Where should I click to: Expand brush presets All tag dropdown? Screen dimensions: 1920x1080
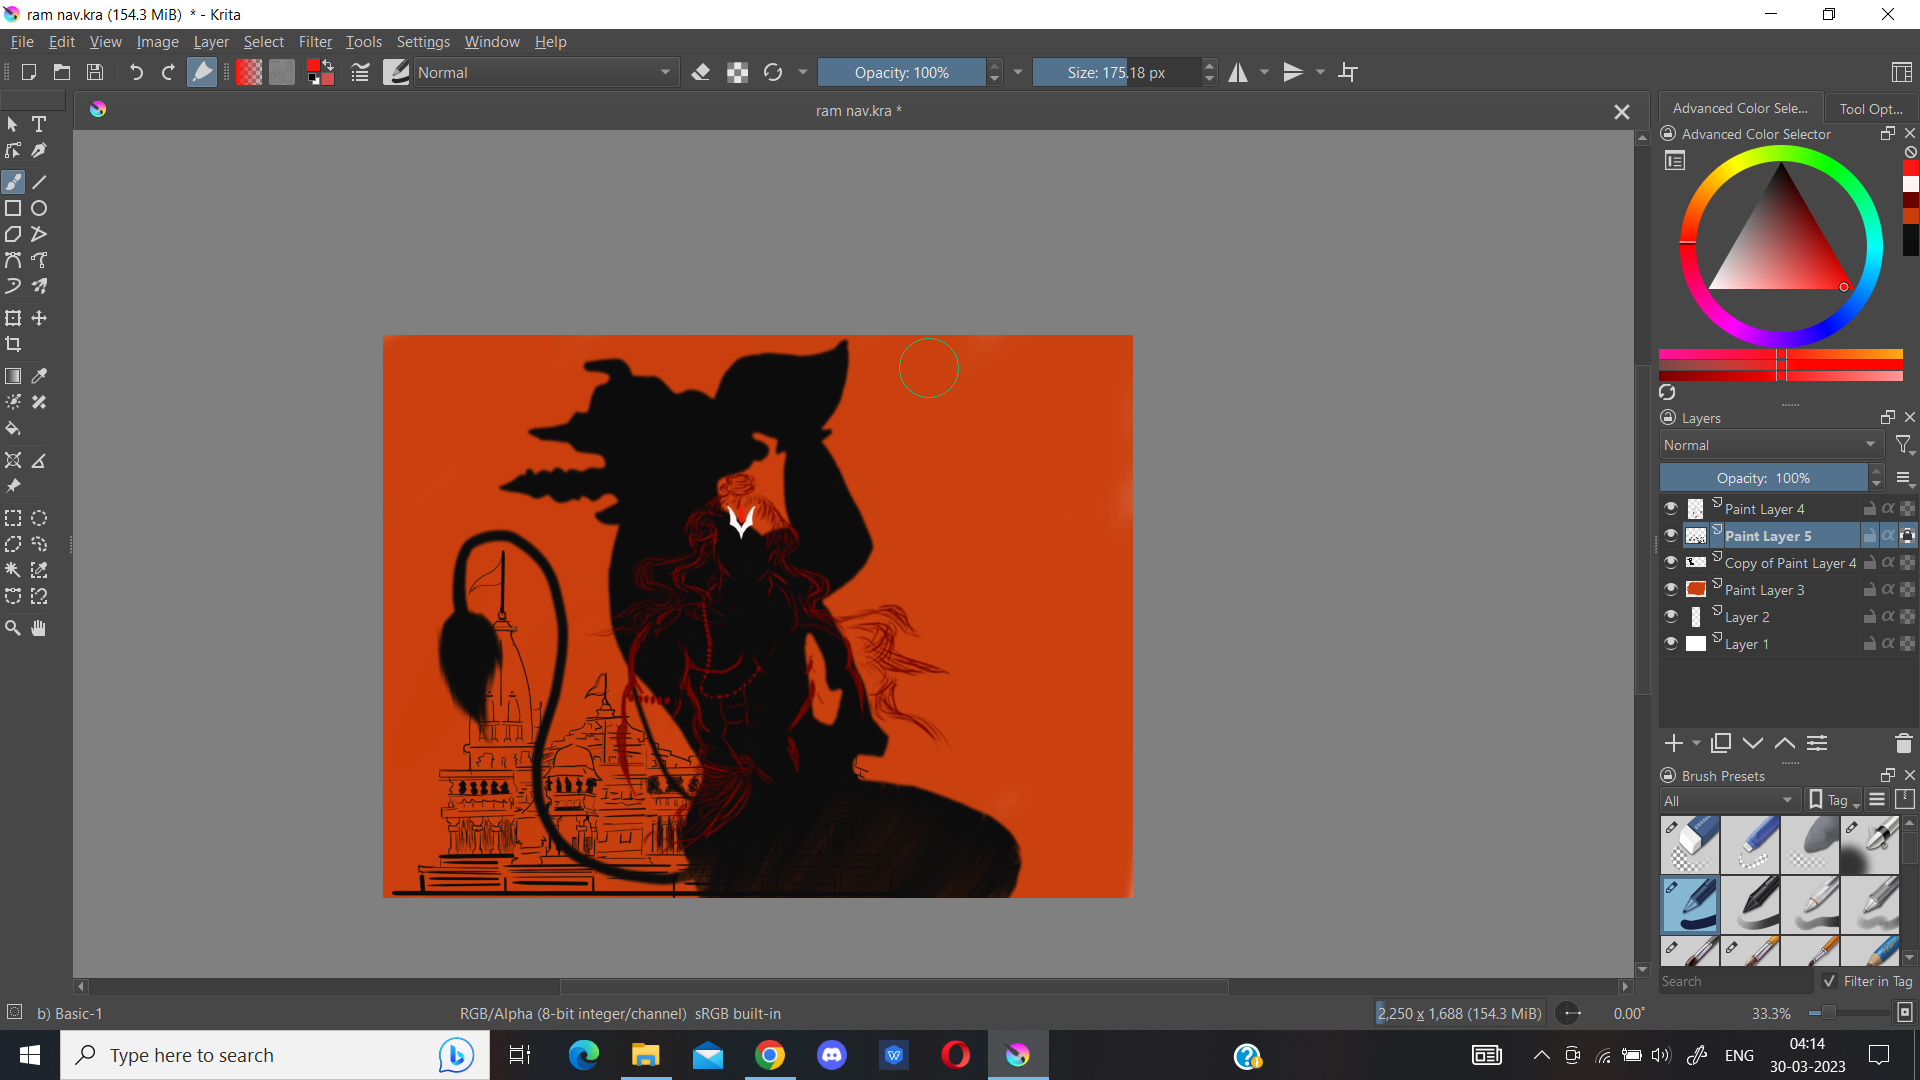point(1728,800)
